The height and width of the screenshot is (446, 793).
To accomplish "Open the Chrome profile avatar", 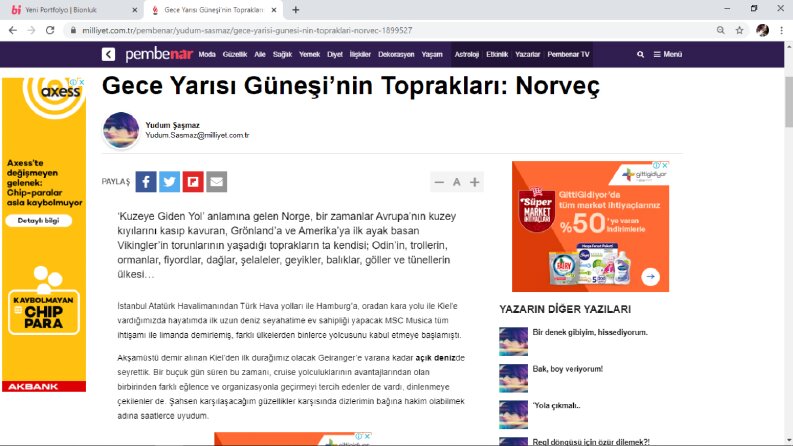I will point(762,30).
